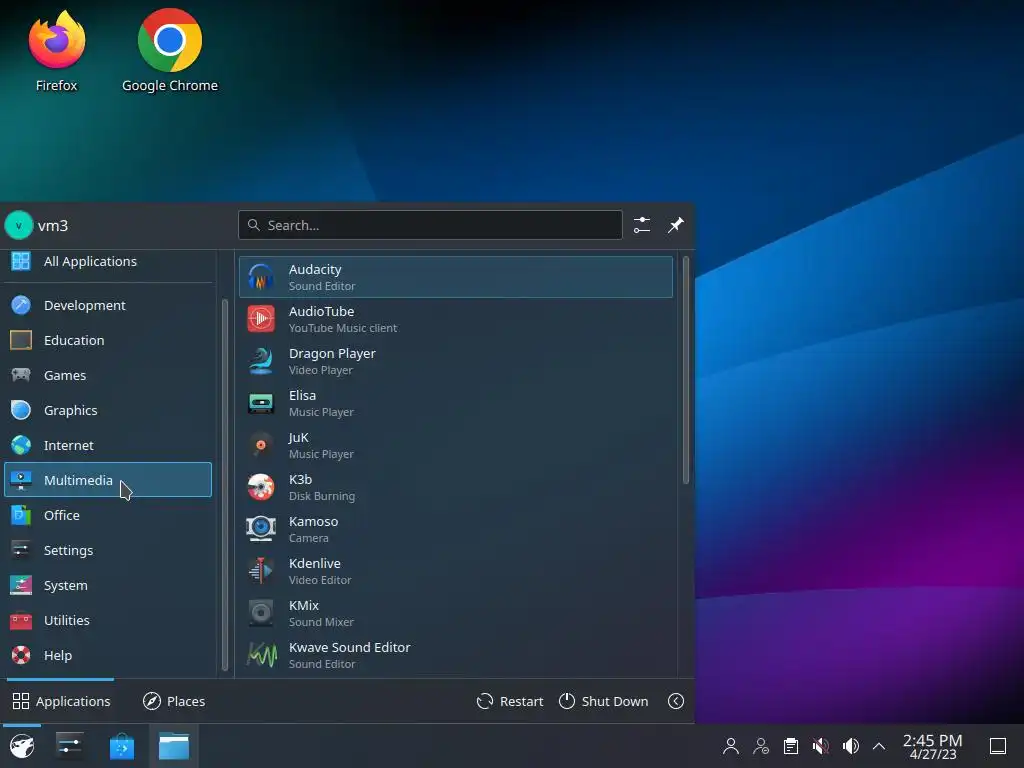Open KMix sound mixer
This screenshot has width=1024, height=768.
pos(456,613)
